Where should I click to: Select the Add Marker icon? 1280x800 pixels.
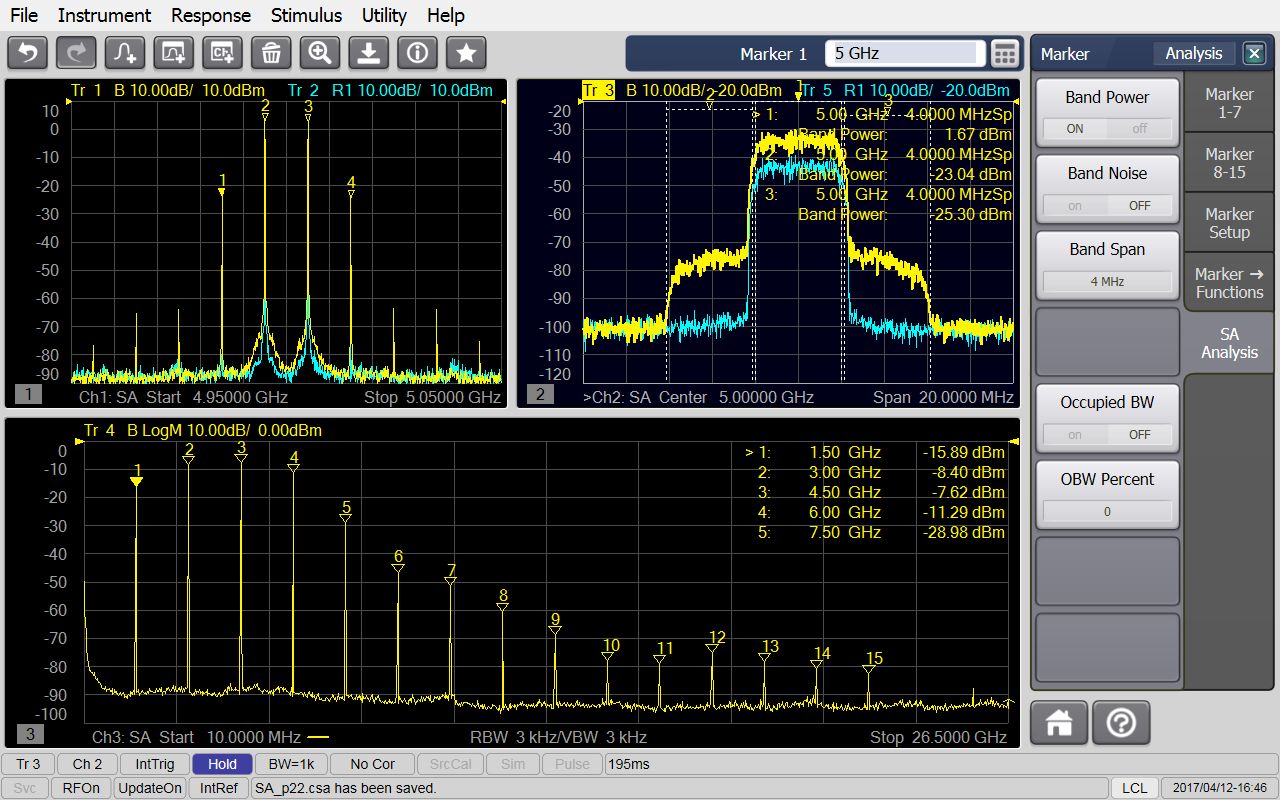pyautogui.click(x=123, y=52)
